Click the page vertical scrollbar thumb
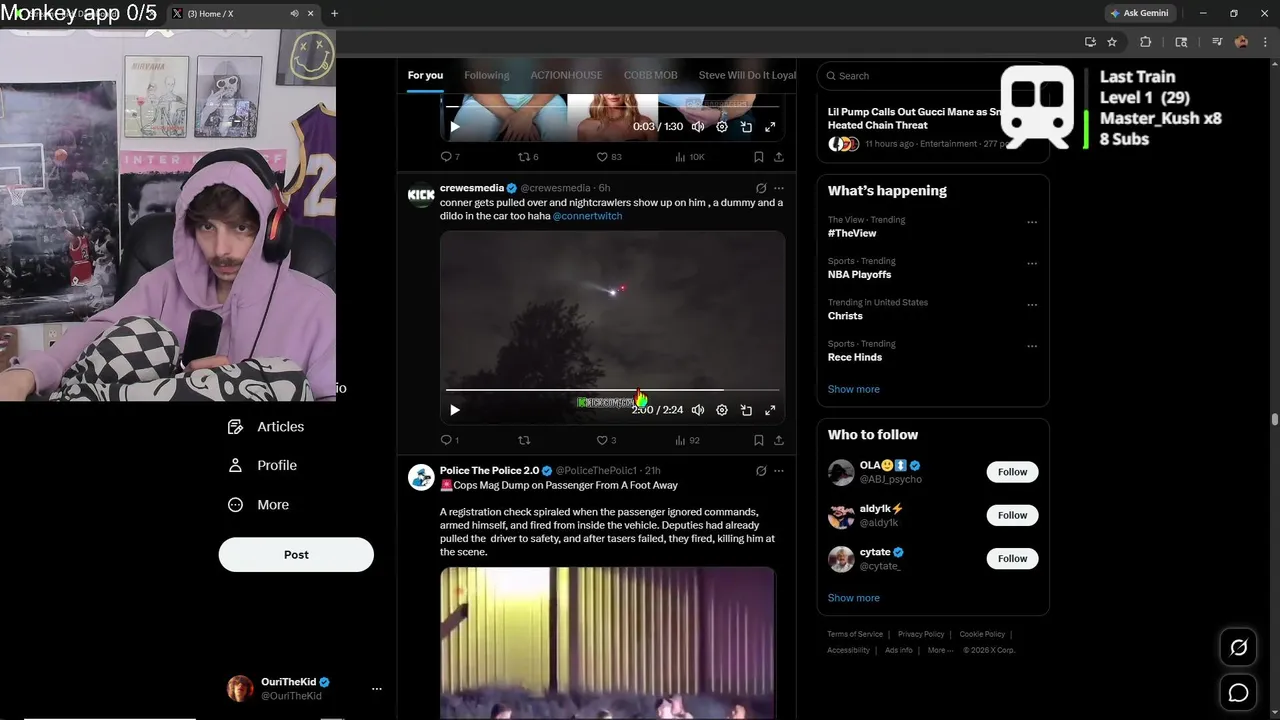The width and height of the screenshot is (1280, 720). pos(1275,419)
